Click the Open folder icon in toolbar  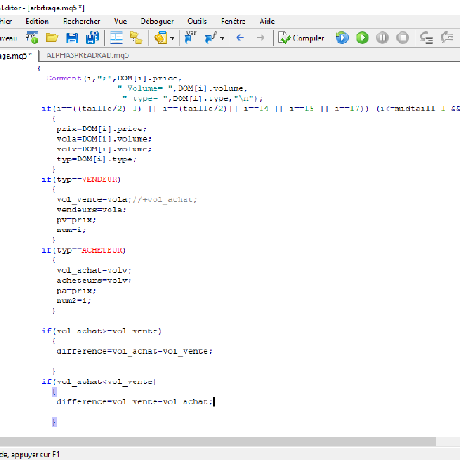point(52,38)
